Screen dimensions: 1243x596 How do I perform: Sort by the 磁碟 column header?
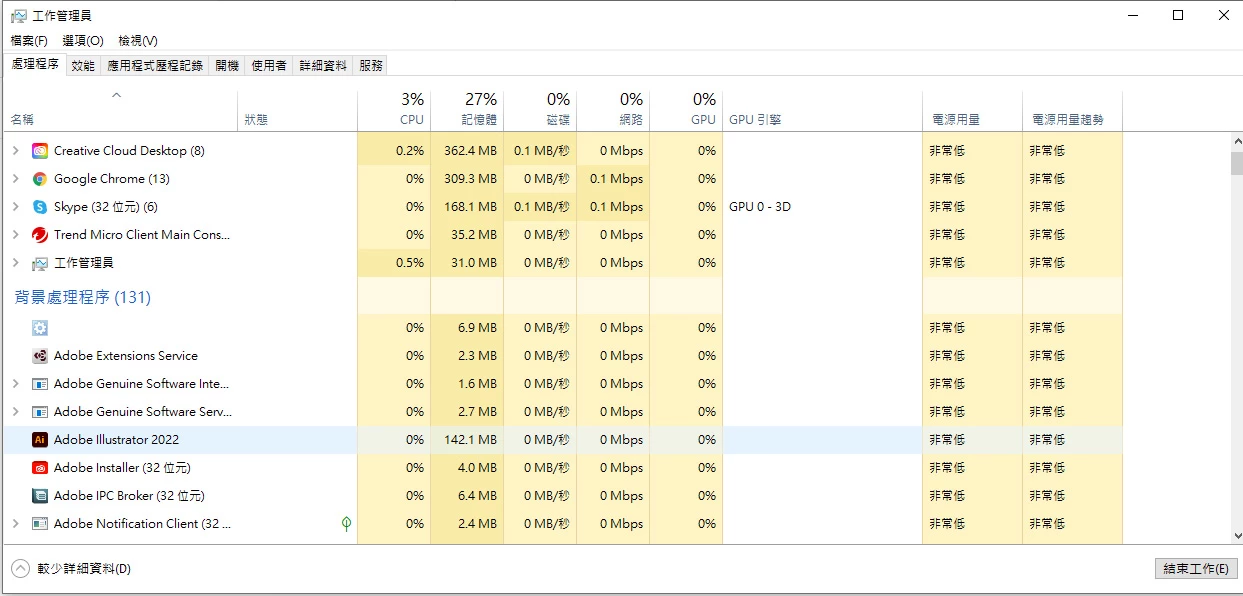coord(540,110)
